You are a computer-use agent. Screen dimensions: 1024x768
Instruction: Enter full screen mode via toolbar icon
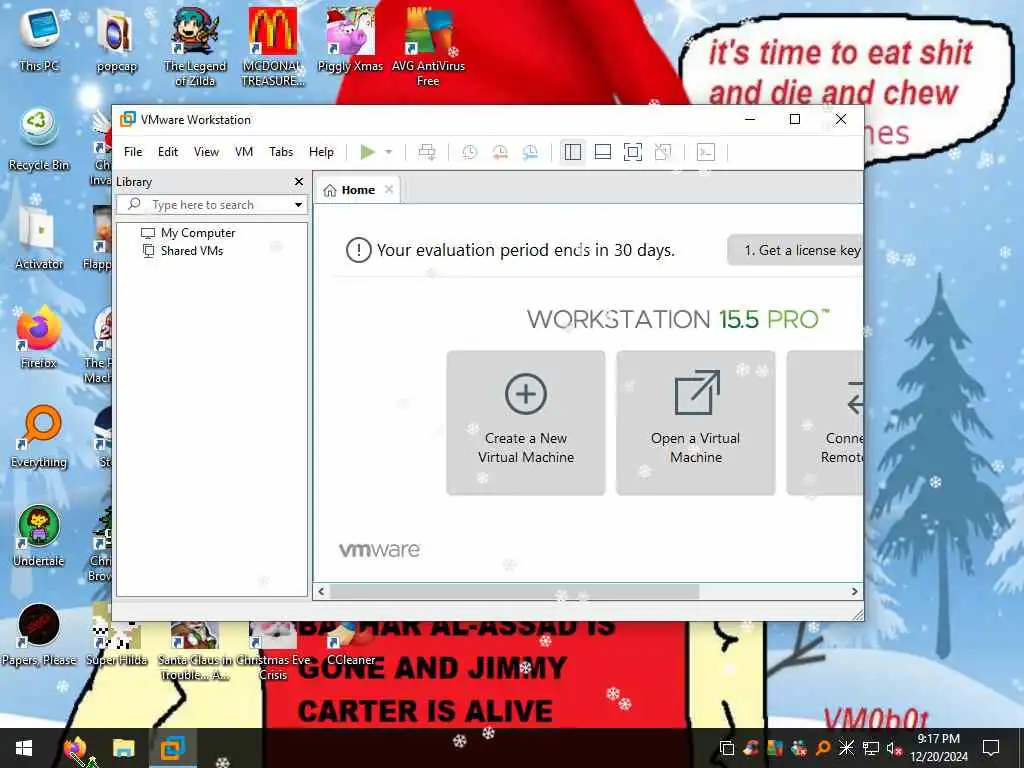633,152
